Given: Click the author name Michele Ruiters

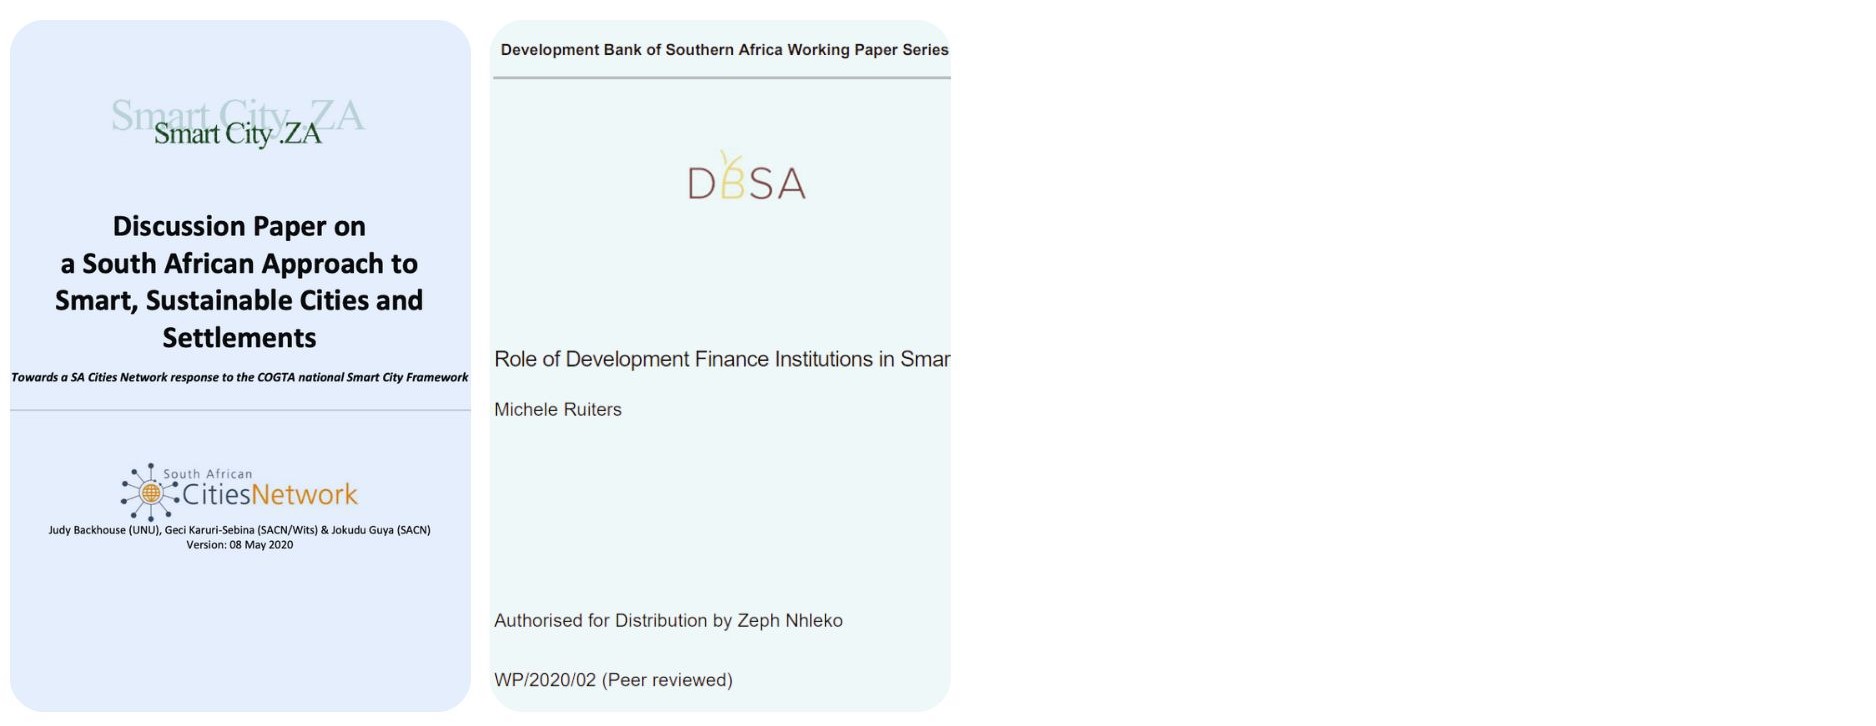Looking at the screenshot, I should [x=558, y=409].
